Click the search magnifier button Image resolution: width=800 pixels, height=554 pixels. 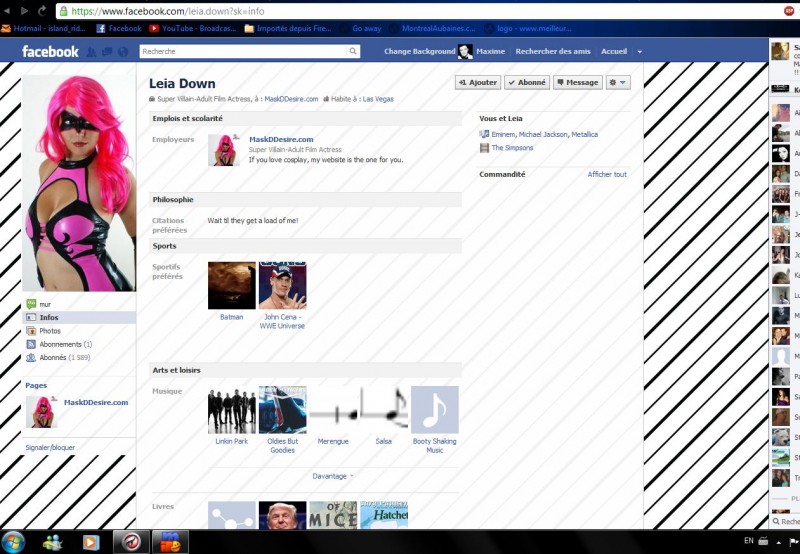tap(353, 51)
